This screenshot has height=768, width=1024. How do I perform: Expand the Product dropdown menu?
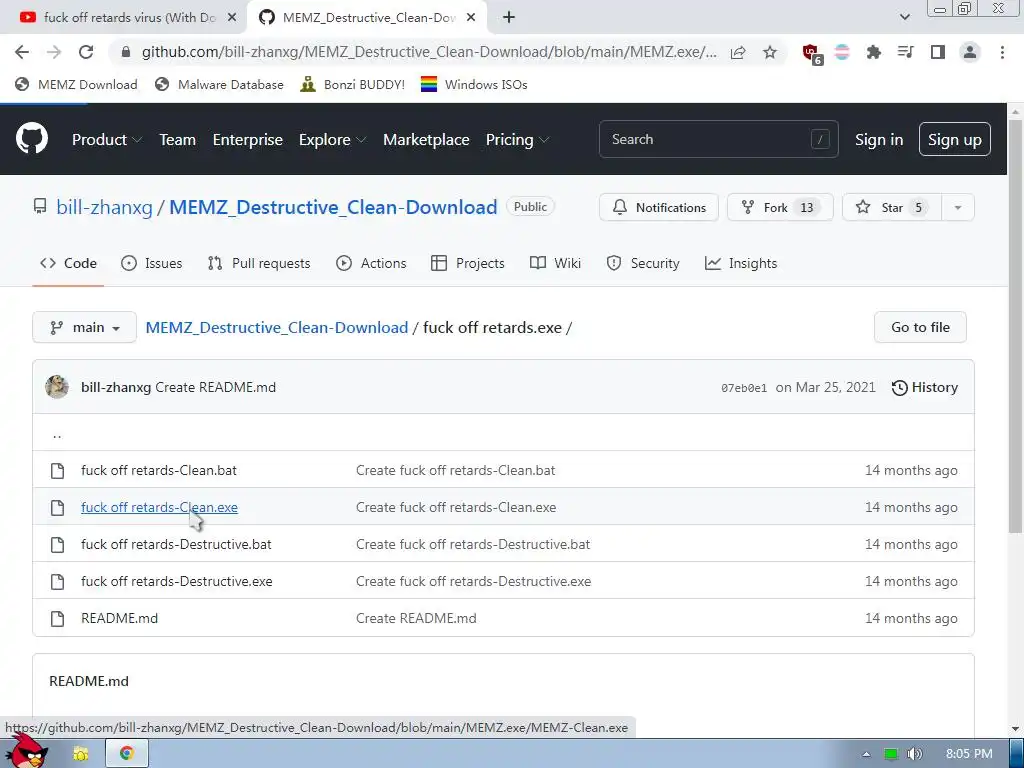point(107,140)
